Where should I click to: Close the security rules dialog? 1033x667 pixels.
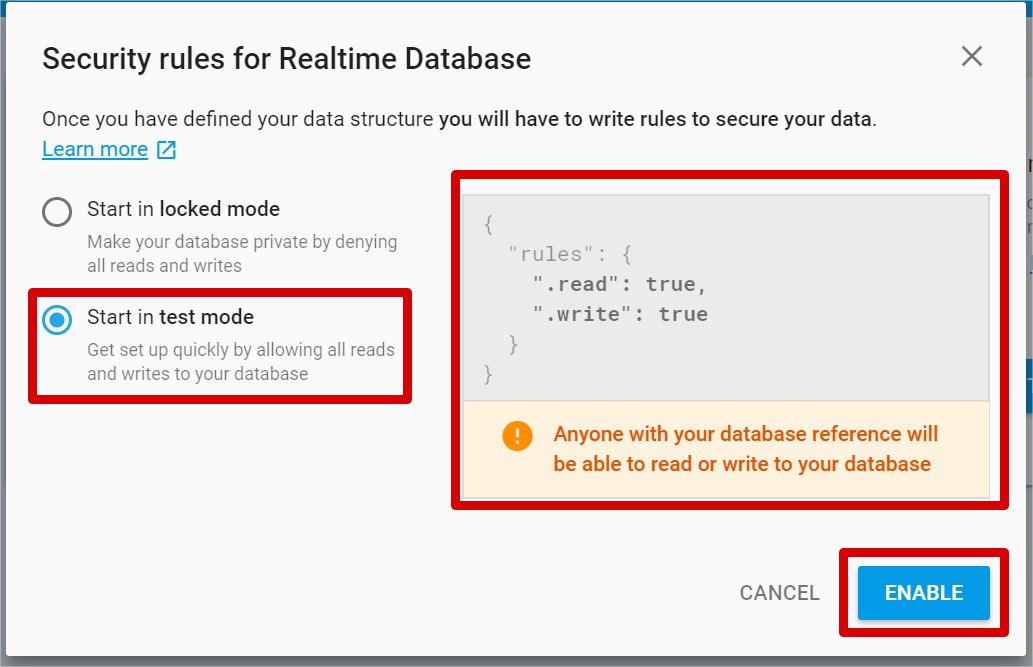pyautogui.click(x=971, y=57)
